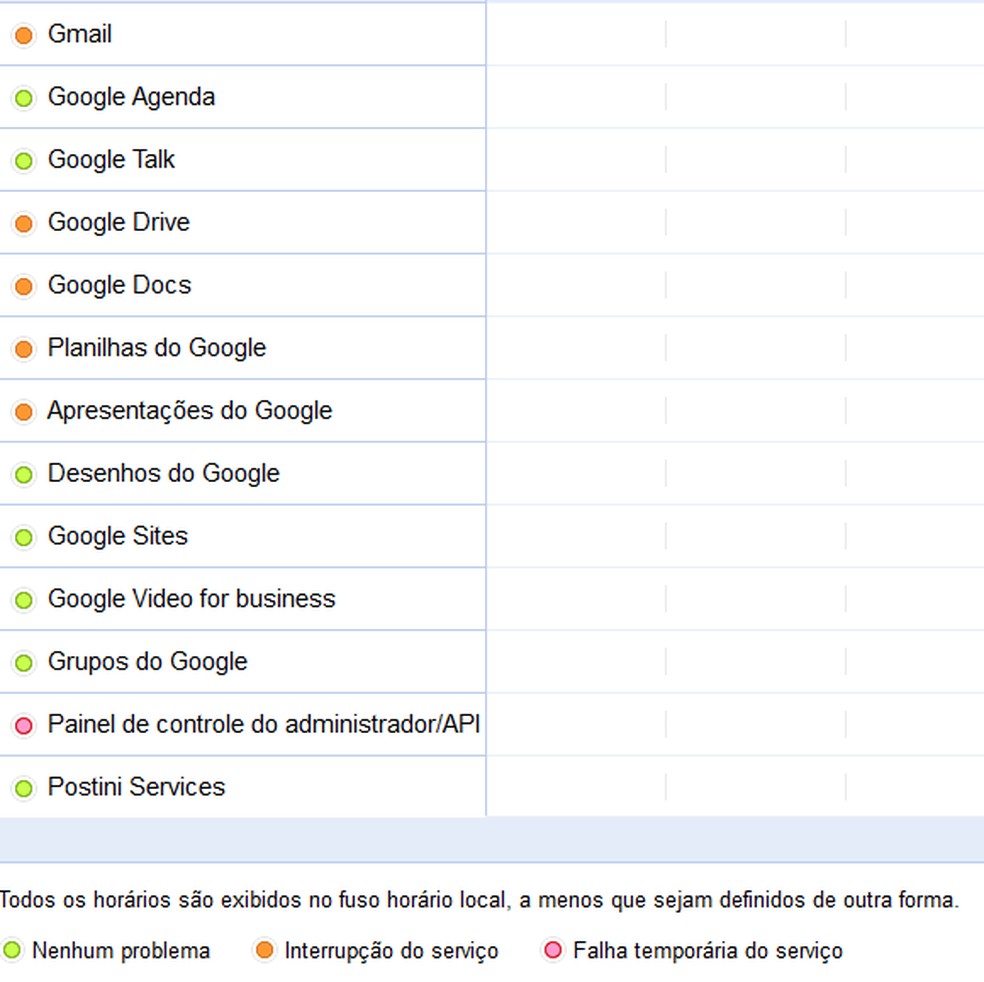Click the Interrupção do serviço legend dot
Screen dimensions: 984x982
coord(265,950)
